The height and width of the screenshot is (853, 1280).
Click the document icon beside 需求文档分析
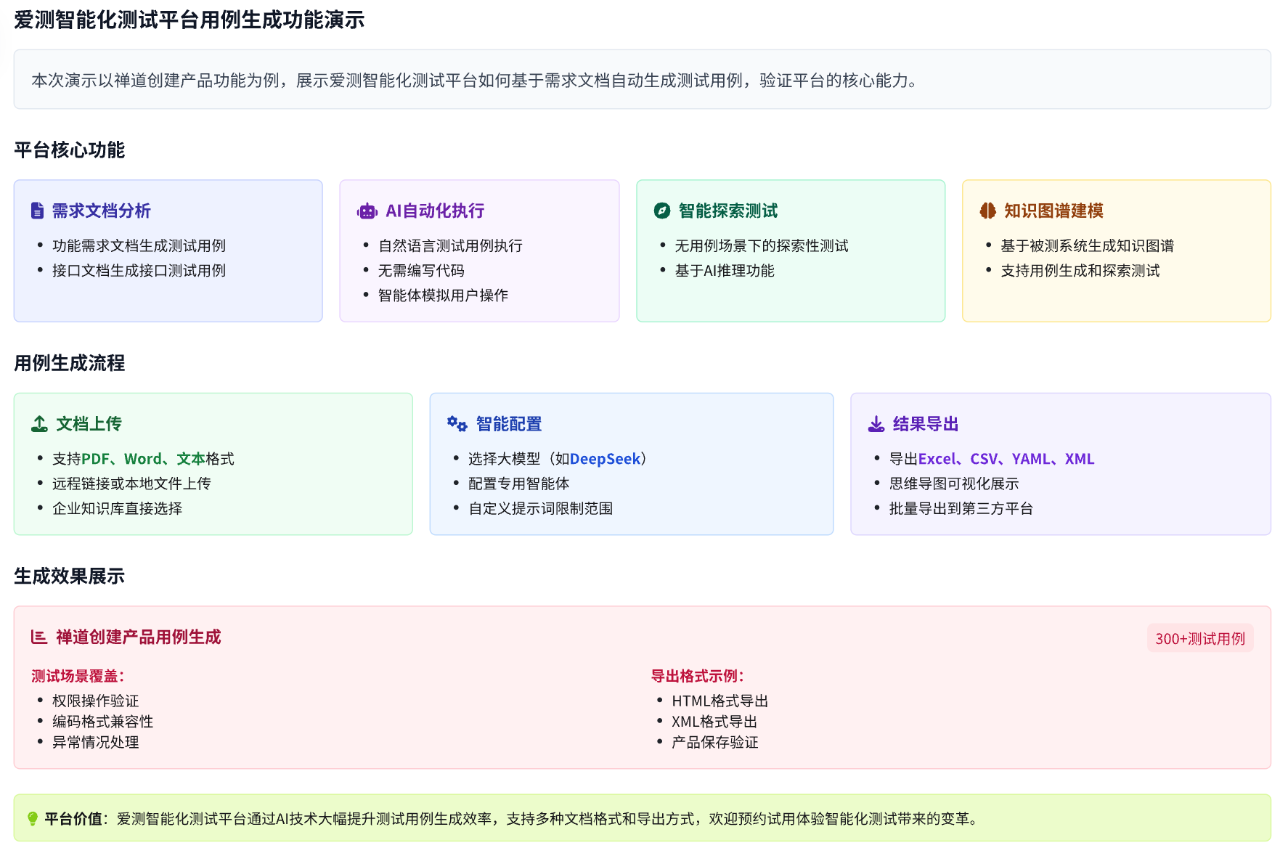[38, 210]
